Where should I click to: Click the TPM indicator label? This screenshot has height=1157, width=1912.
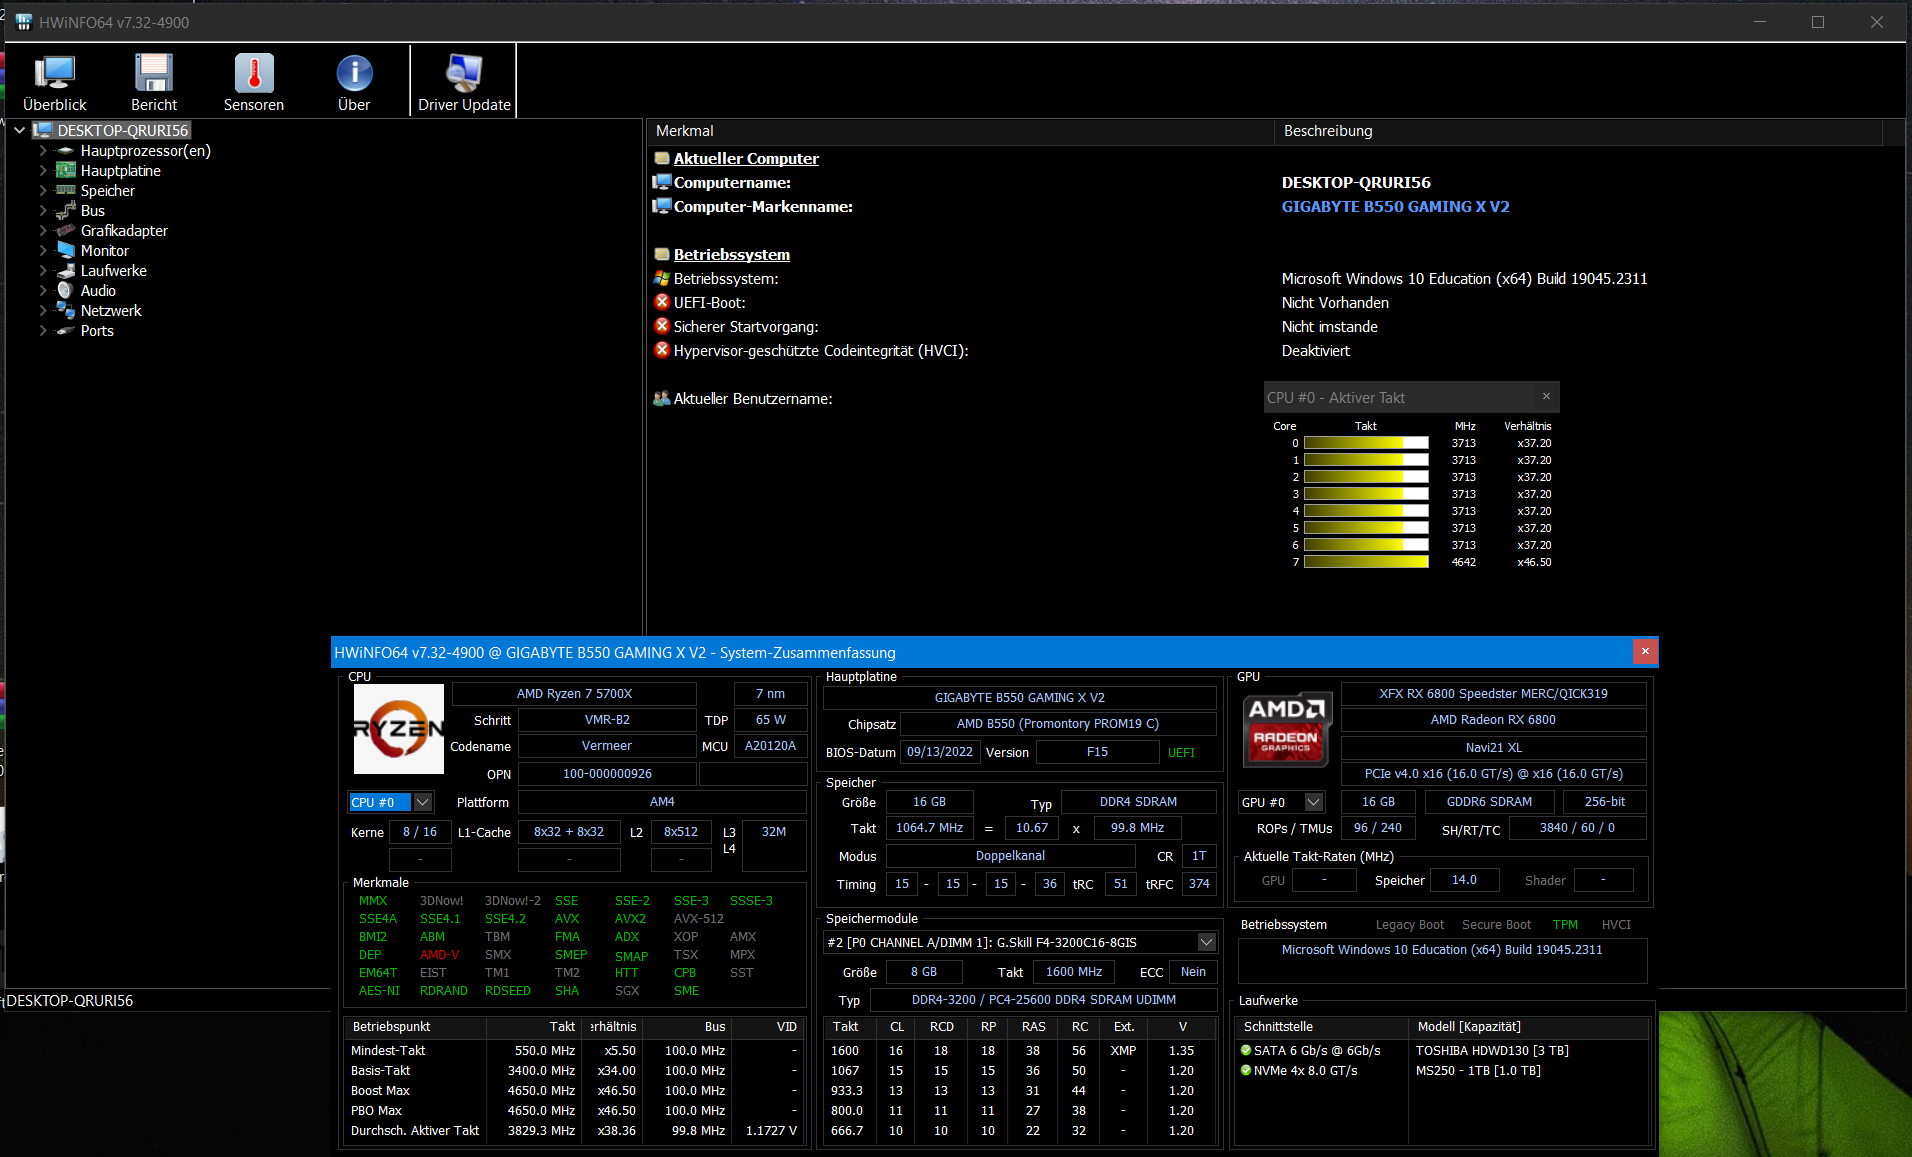point(1565,924)
